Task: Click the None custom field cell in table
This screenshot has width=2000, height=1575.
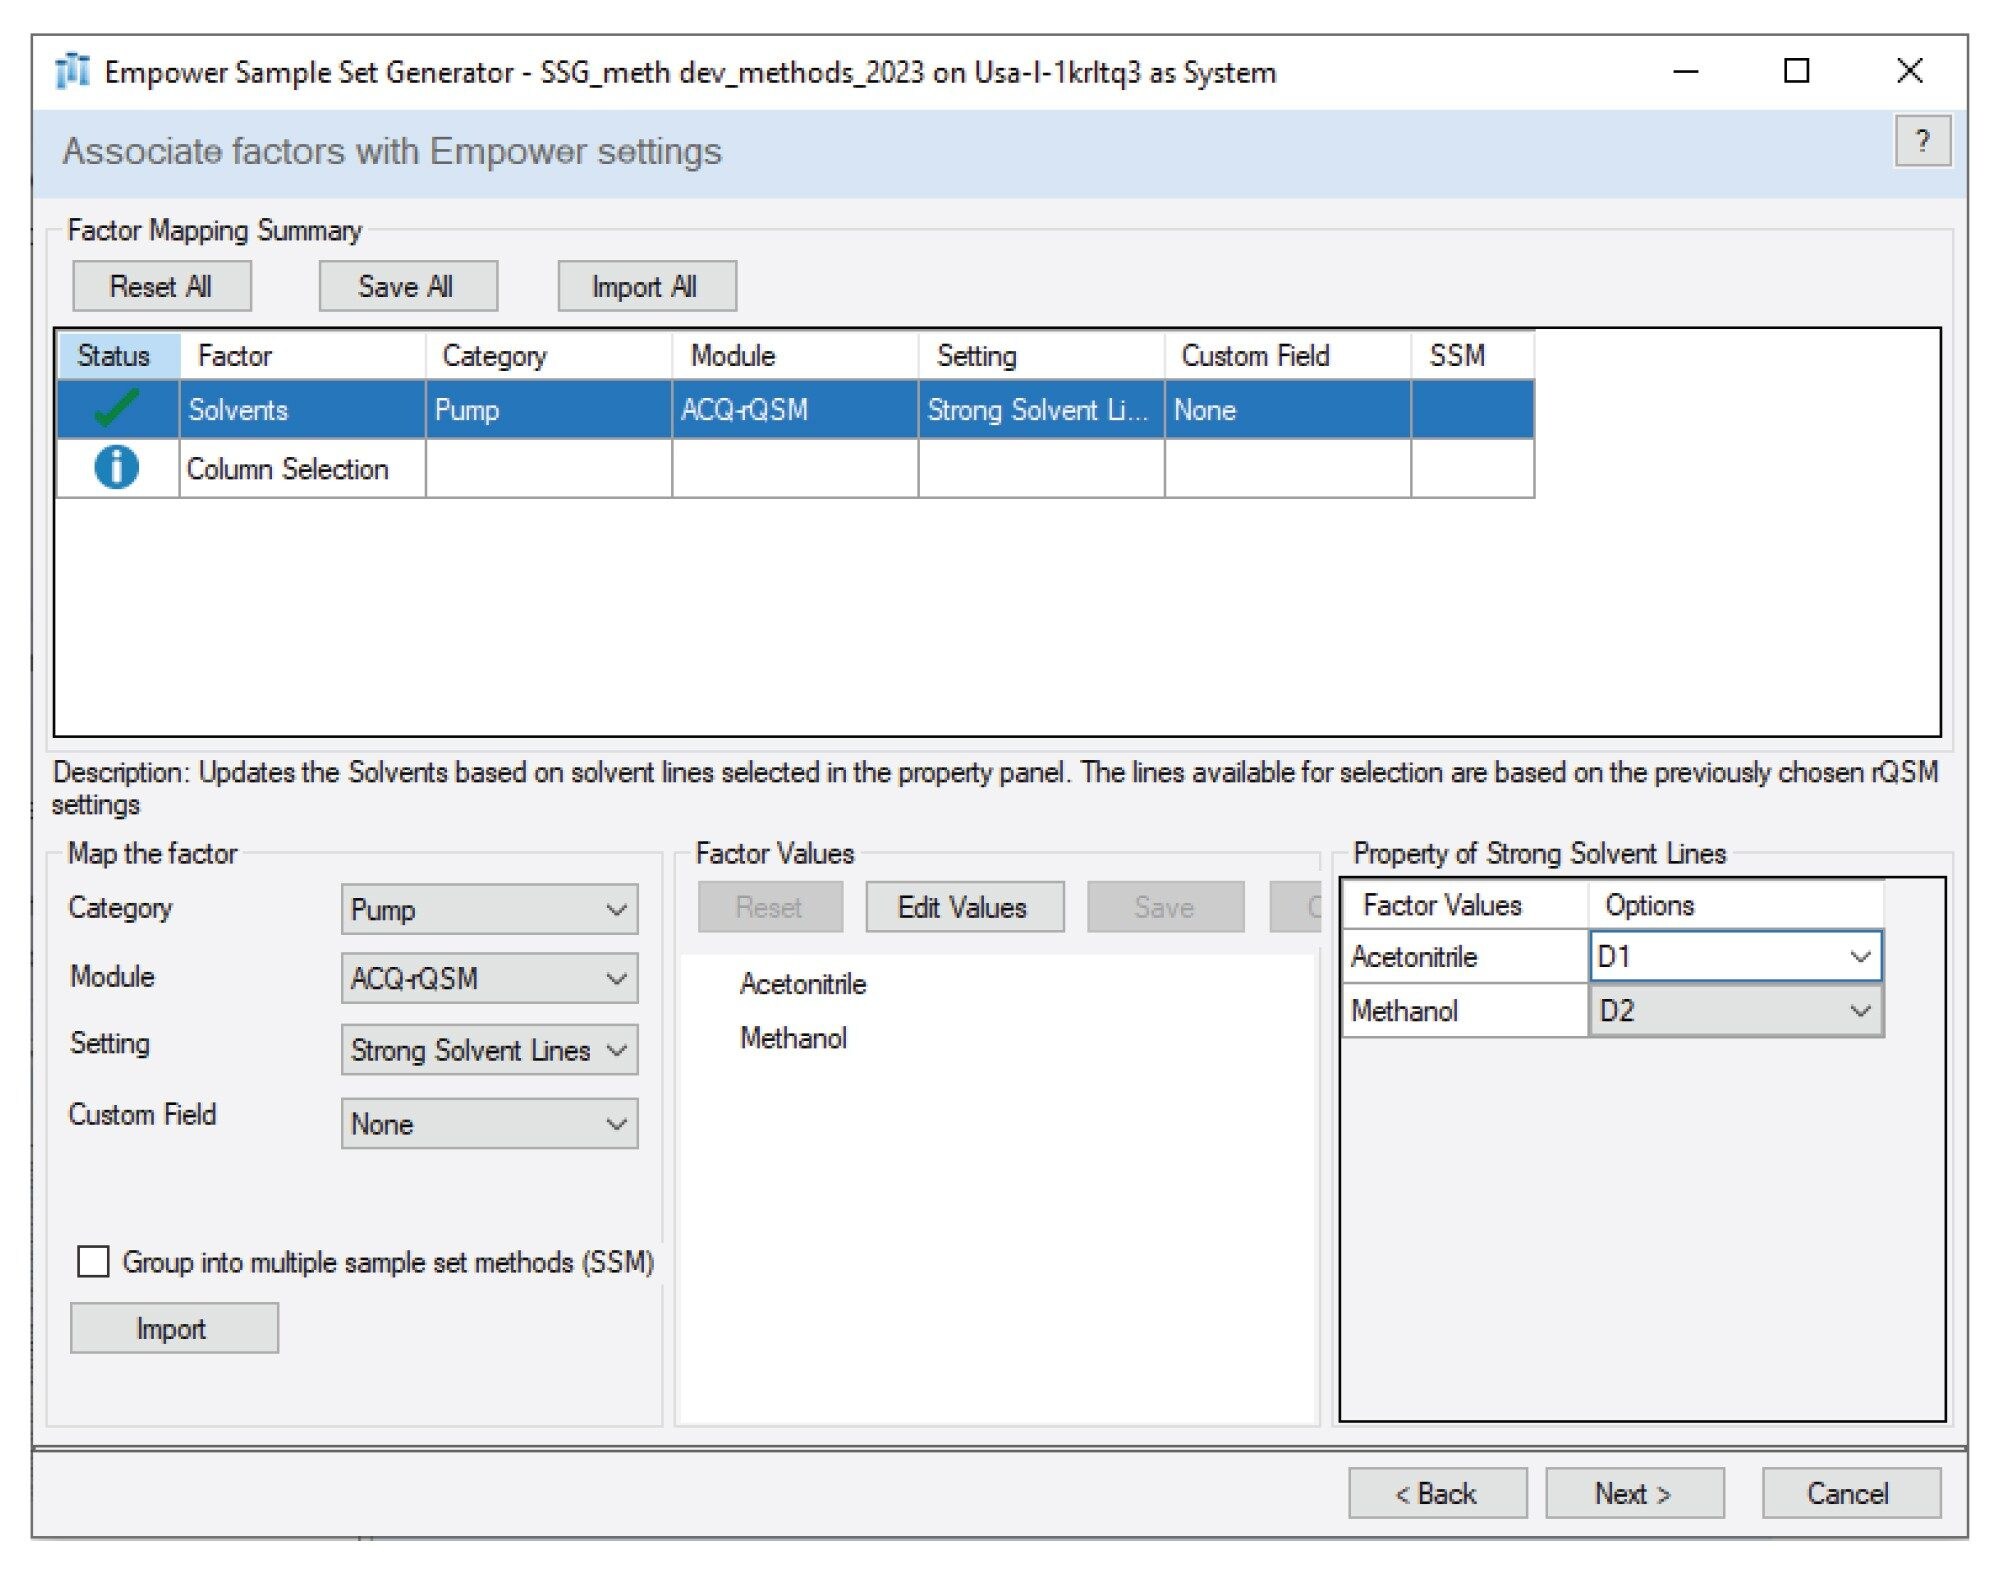Action: [1288, 409]
